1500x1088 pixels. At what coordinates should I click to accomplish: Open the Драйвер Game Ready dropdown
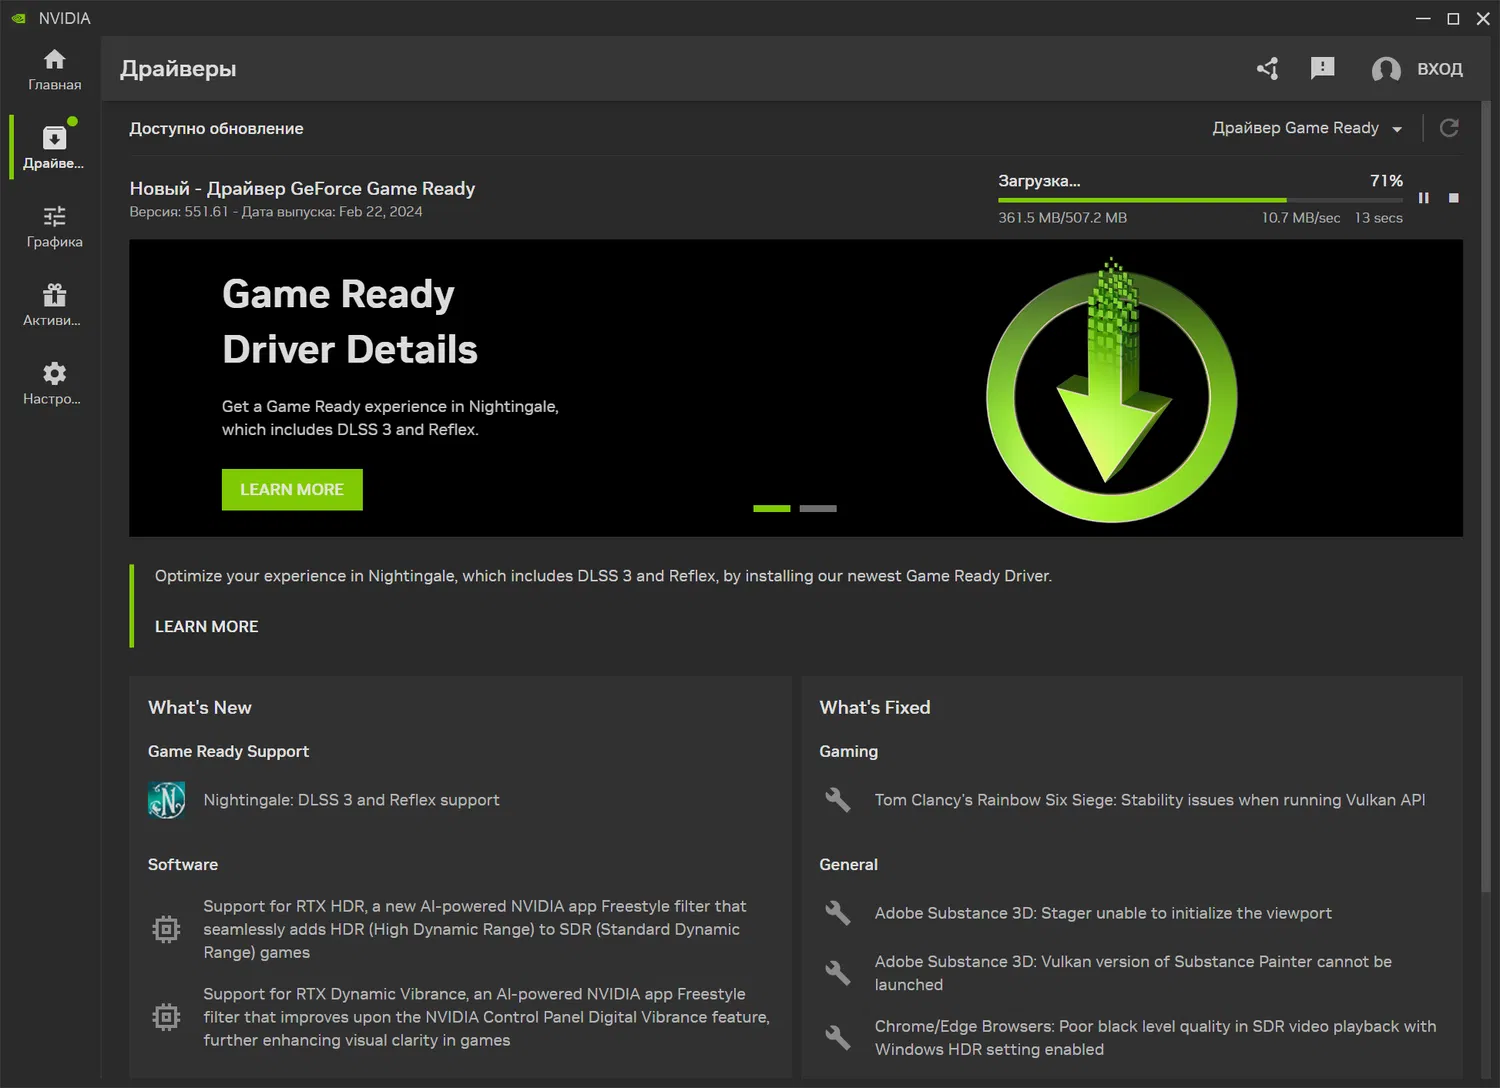pos(1307,128)
